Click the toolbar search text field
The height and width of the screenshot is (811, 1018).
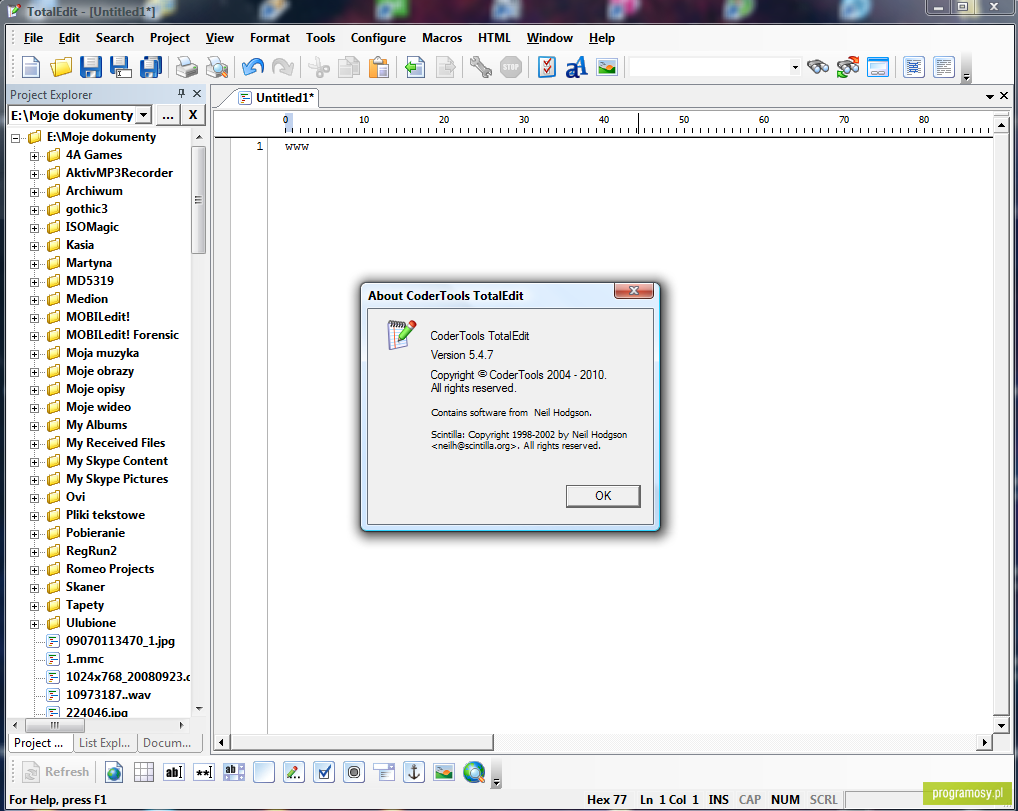click(710, 67)
